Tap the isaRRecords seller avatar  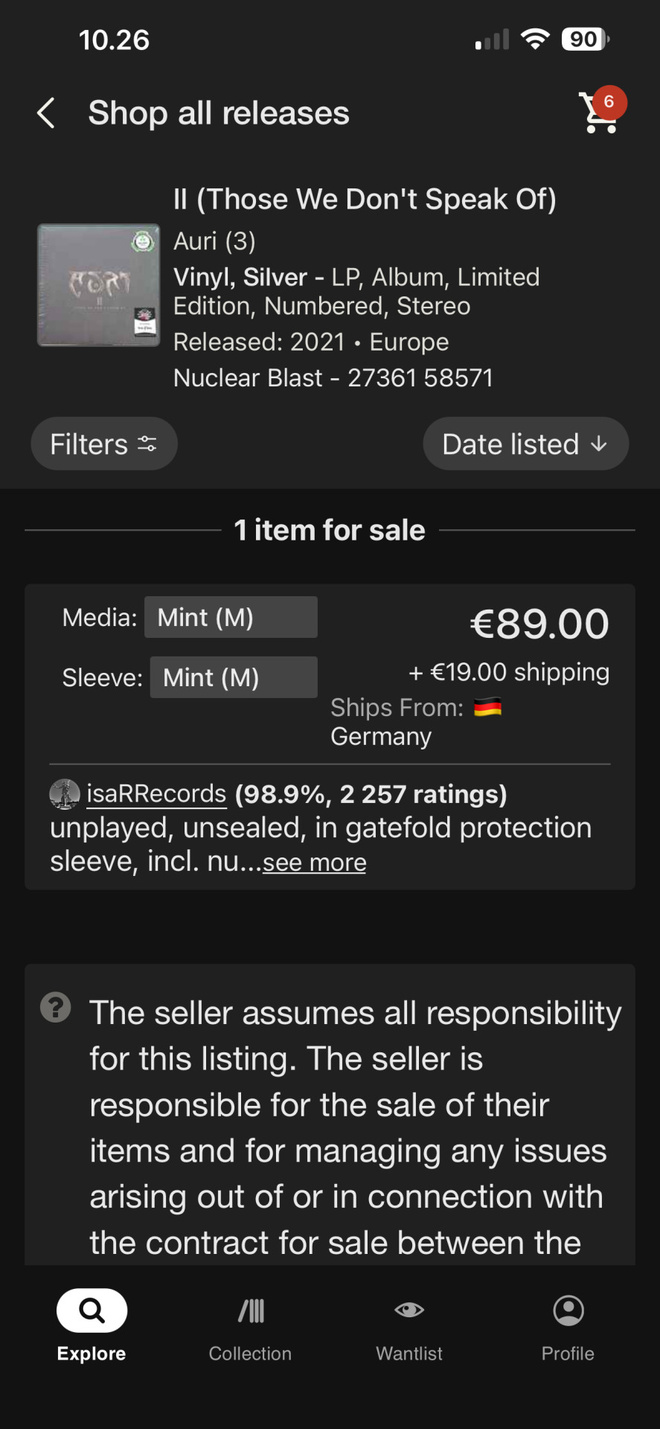(65, 794)
